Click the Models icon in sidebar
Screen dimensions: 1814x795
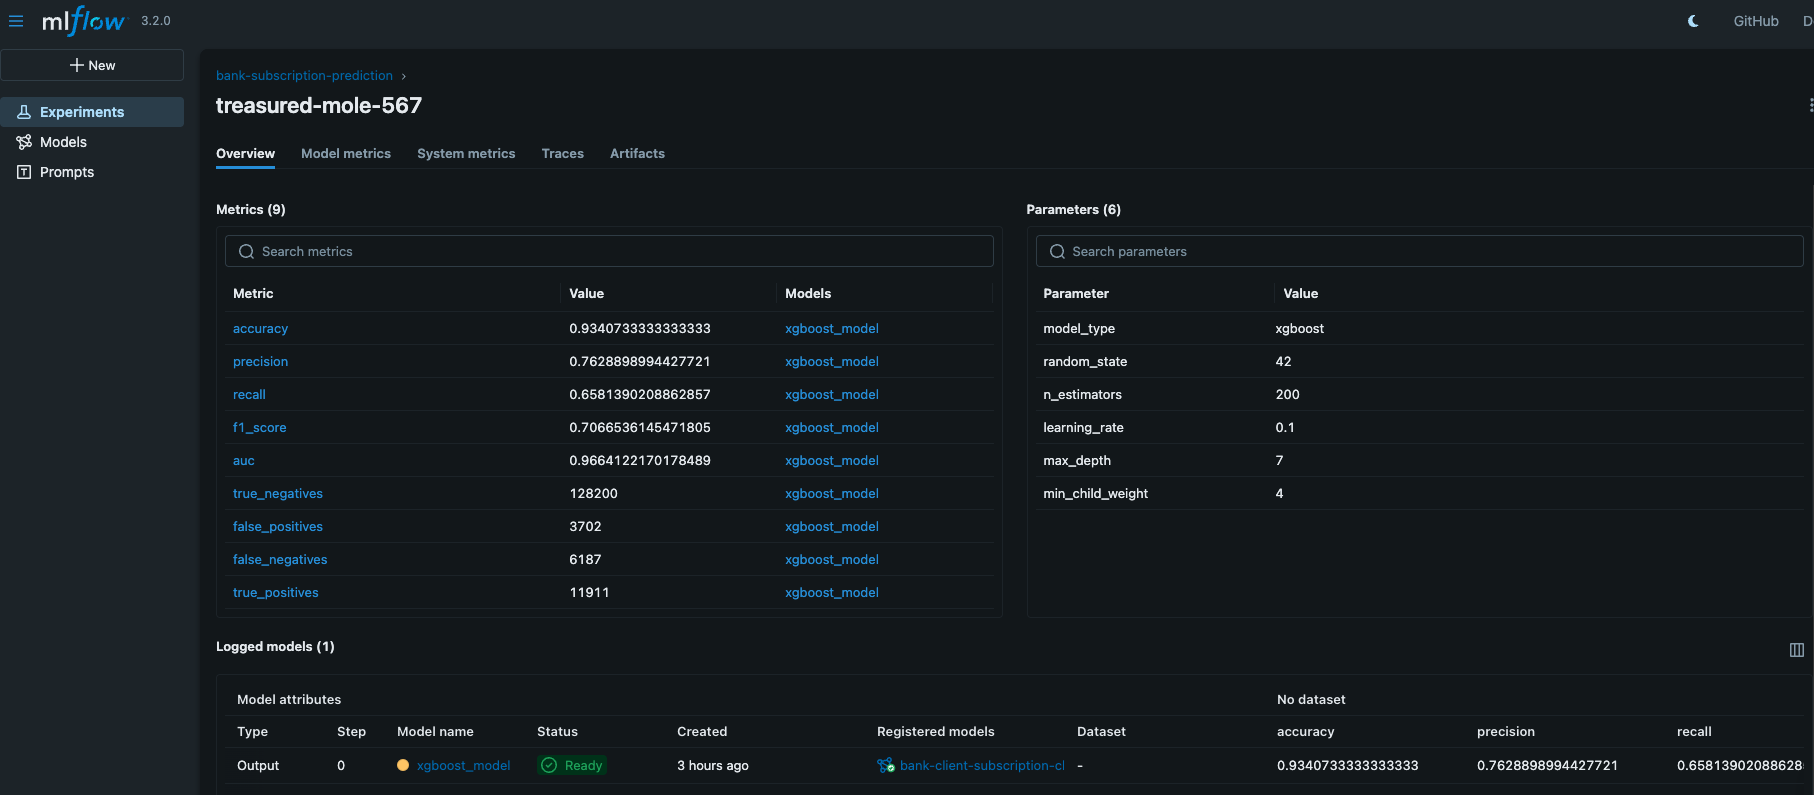point(24,142)
